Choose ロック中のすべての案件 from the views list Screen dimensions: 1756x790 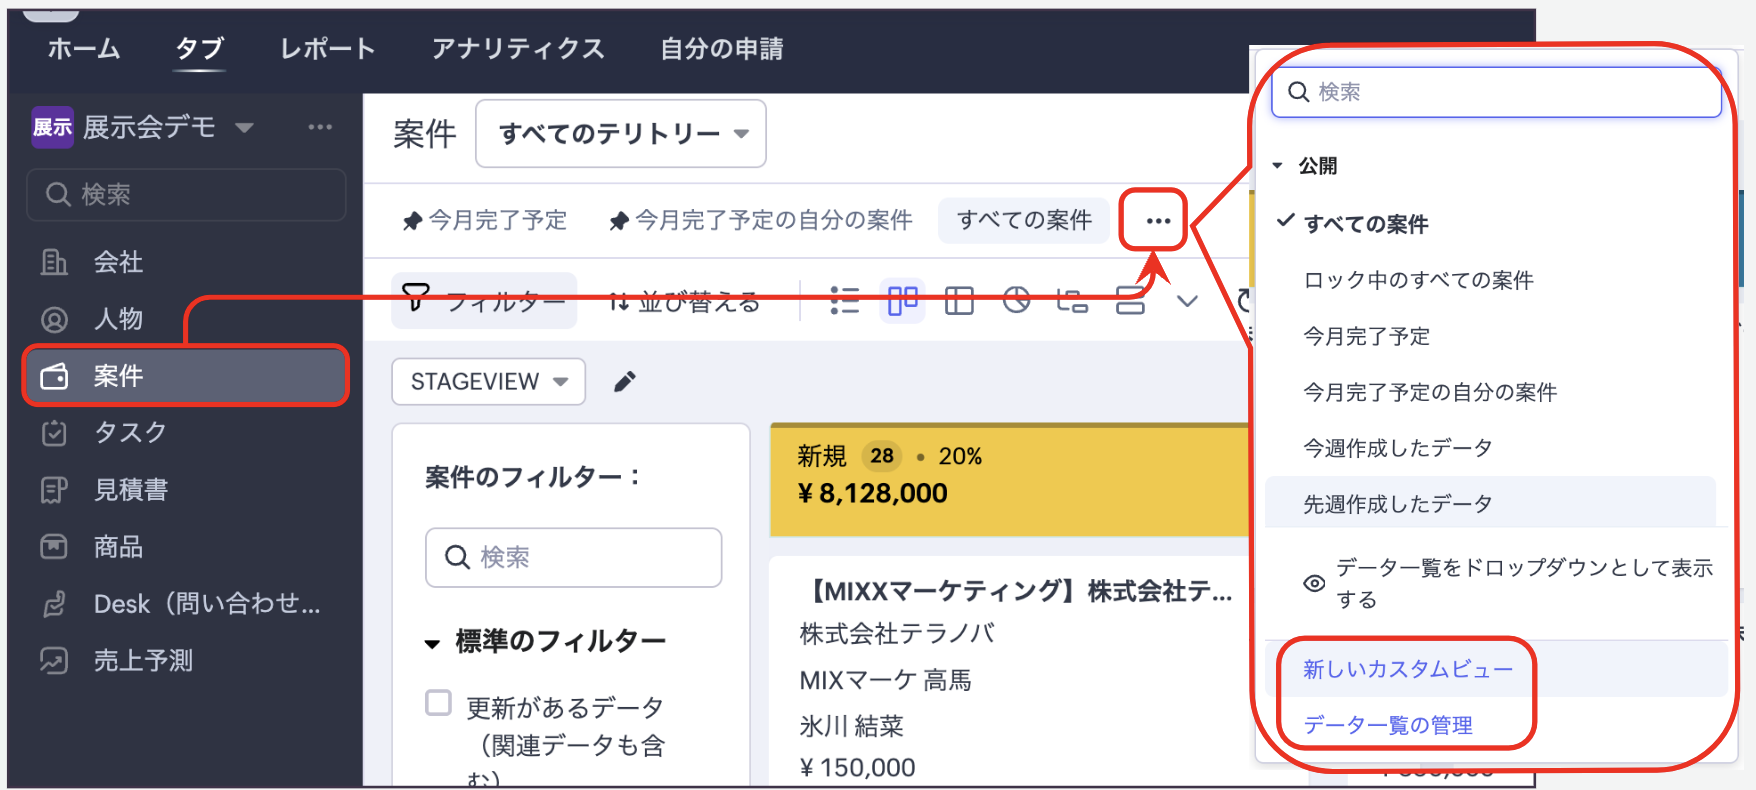pyautogui.click(x=1418, y=280)
